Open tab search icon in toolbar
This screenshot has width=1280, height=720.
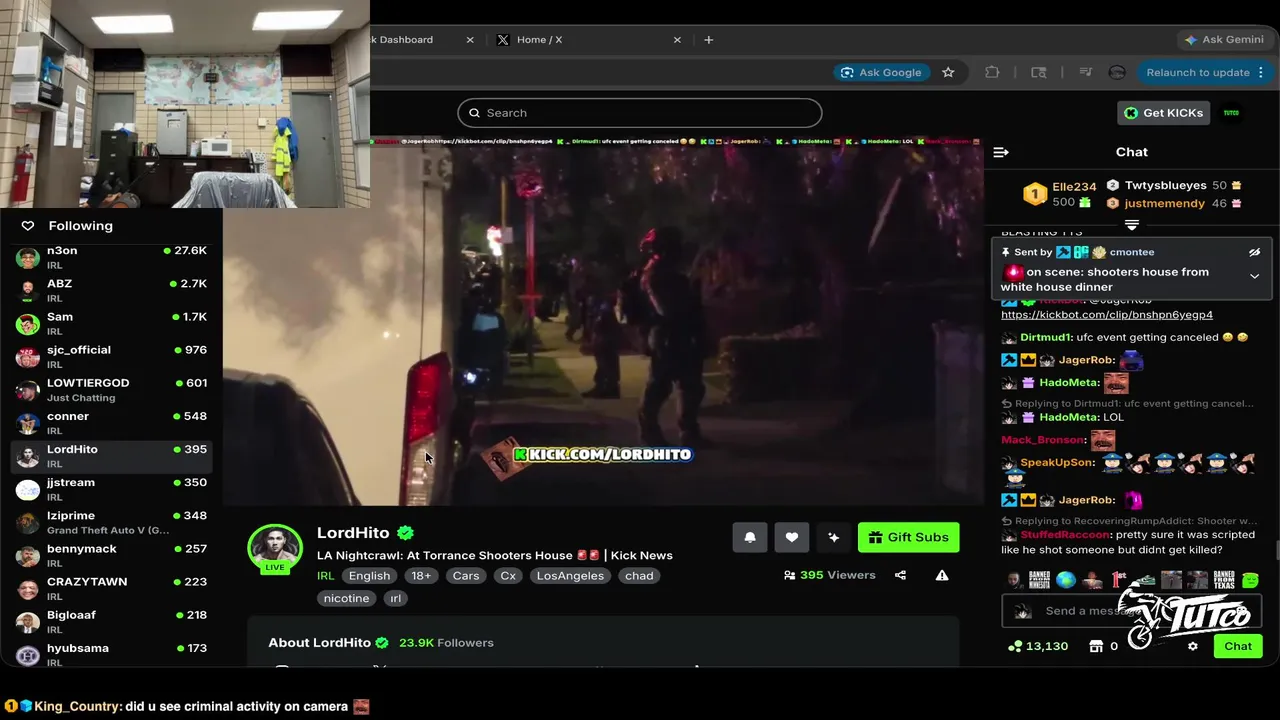coord(1039,72)
